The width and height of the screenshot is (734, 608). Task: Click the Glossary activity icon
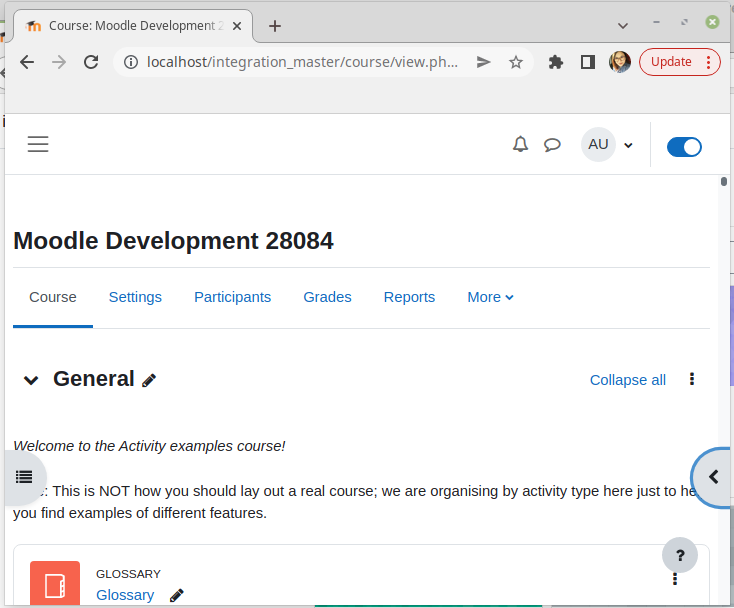pyautogui.click(x=55, y=584)
